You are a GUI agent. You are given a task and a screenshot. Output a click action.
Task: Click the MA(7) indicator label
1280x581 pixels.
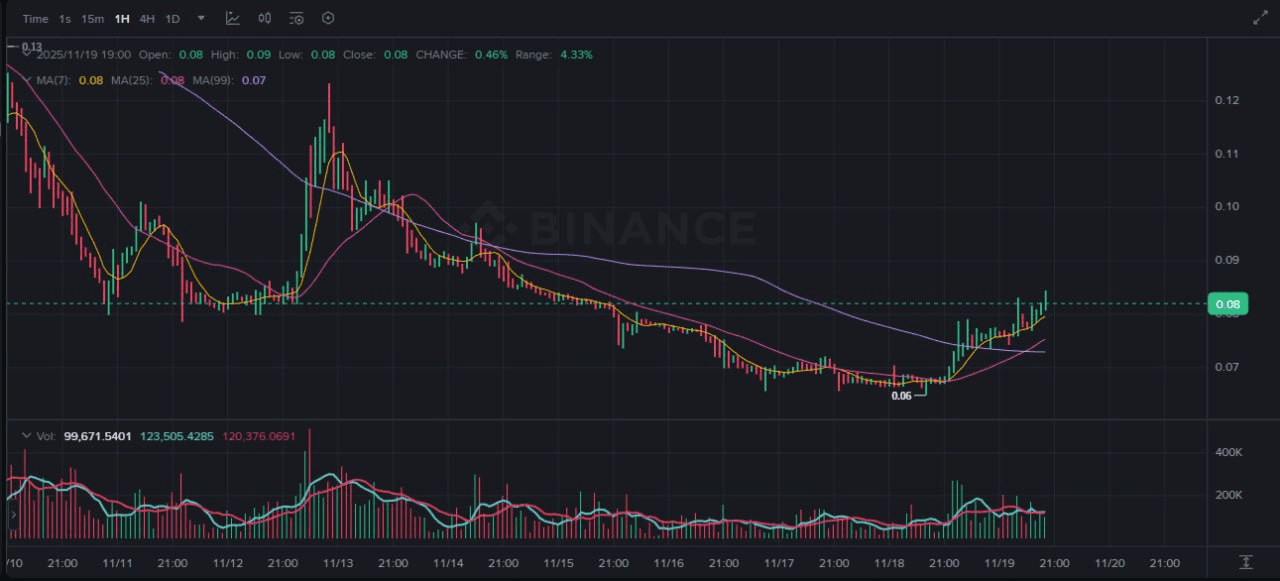tap(51, 80)
